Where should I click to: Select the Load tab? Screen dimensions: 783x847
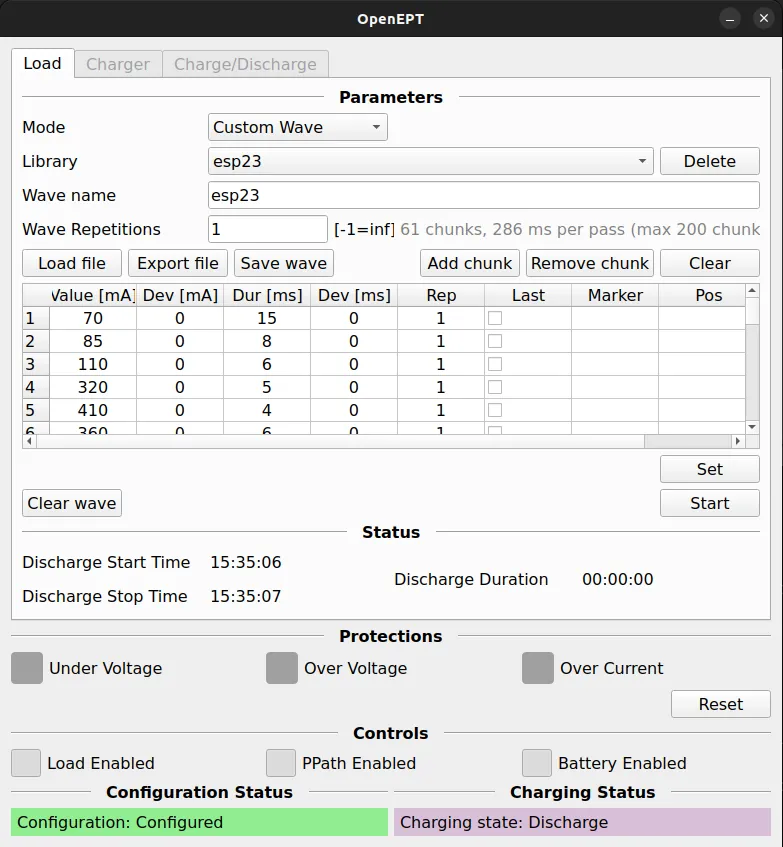[x=43, y=63]
